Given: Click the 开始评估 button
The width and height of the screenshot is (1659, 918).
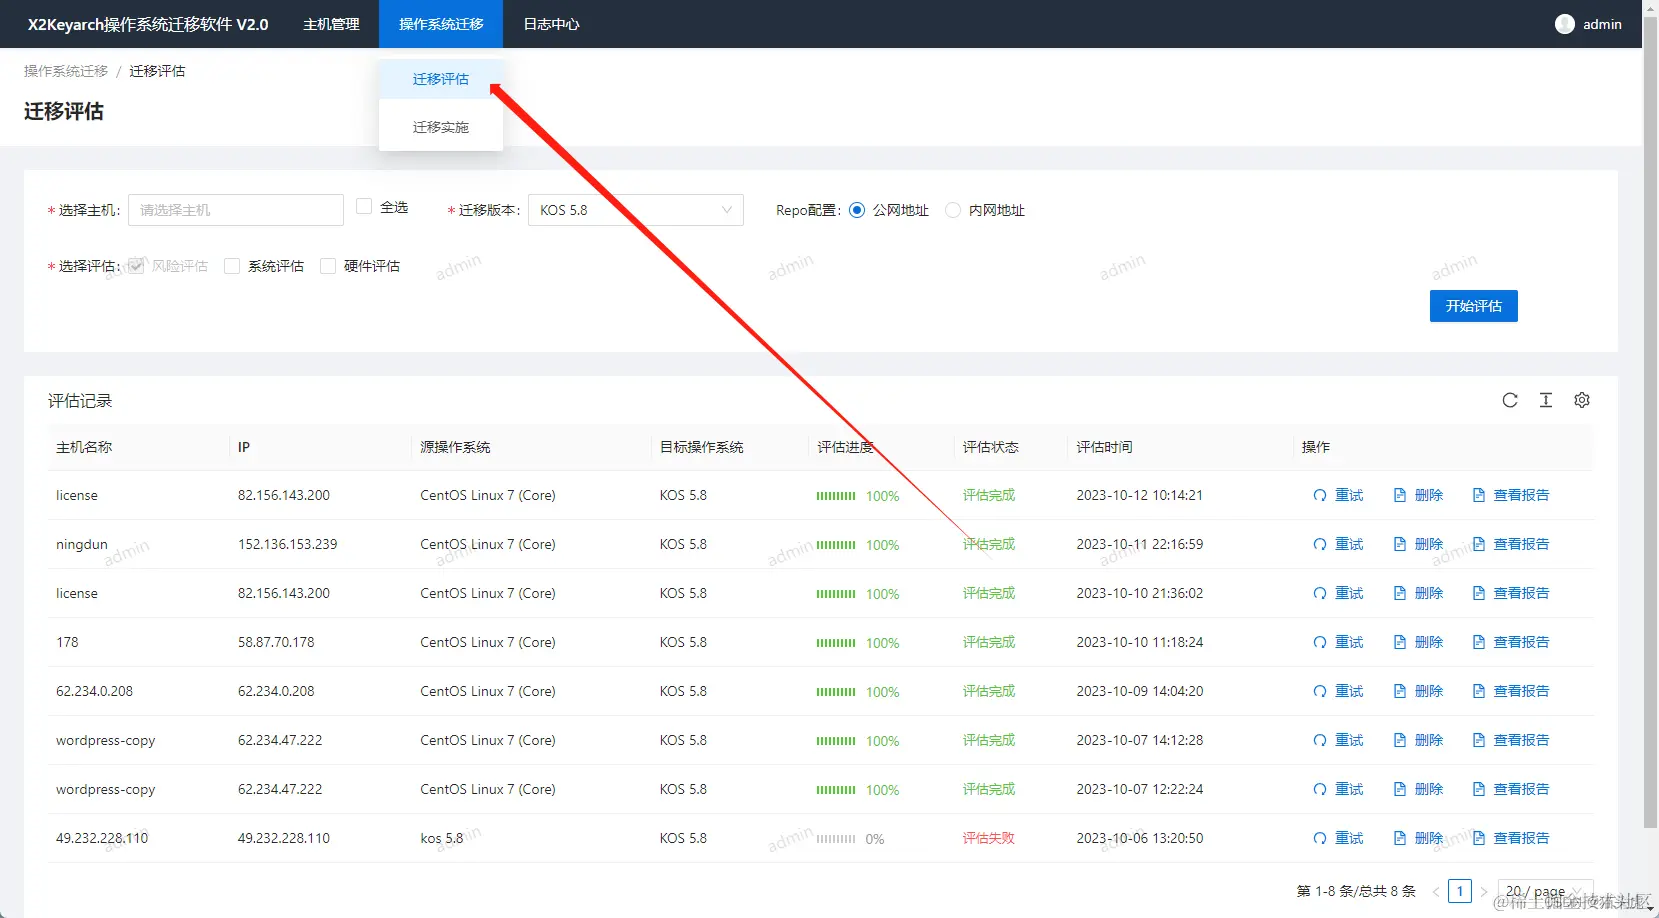Looking at the screenshot, I should tap(1474, 306).
